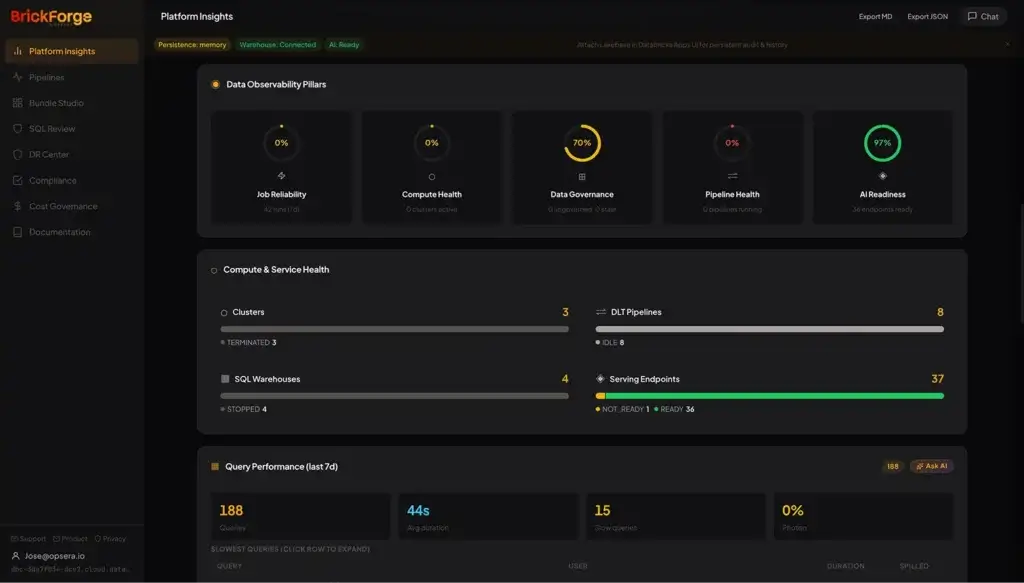1024x583 pixels.
Task: Click the Bundle Studio grid icon
Action: 18,103
